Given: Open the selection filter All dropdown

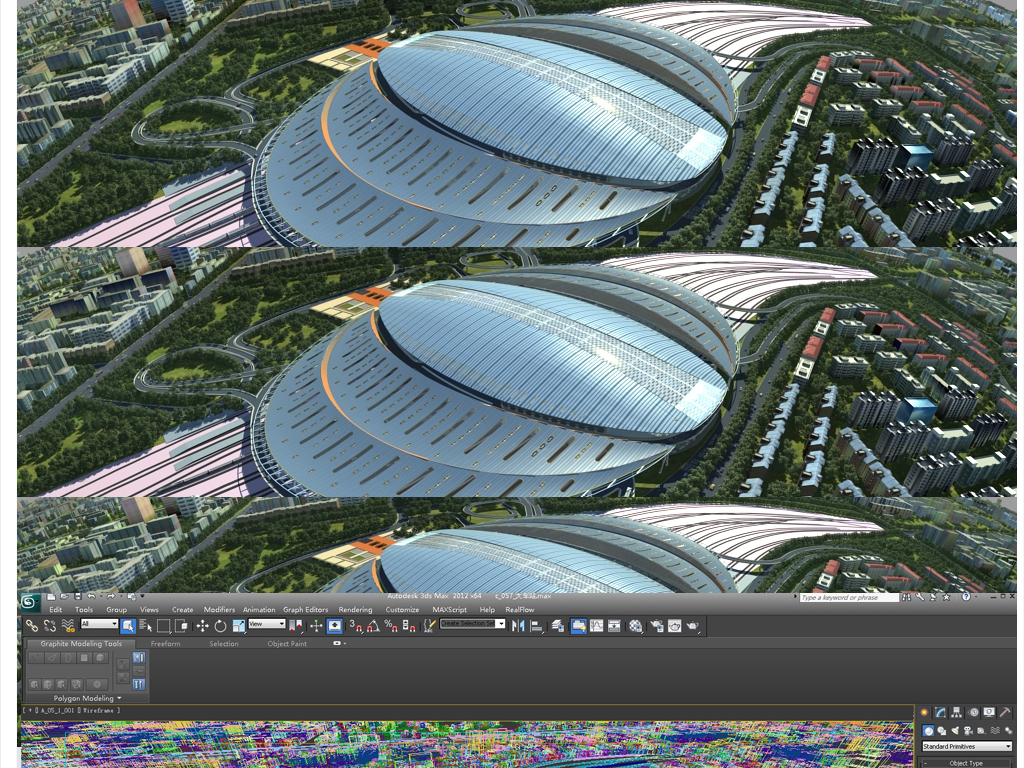Looking at the screenshot, I should pyautogui.click(x=99, y=624).
